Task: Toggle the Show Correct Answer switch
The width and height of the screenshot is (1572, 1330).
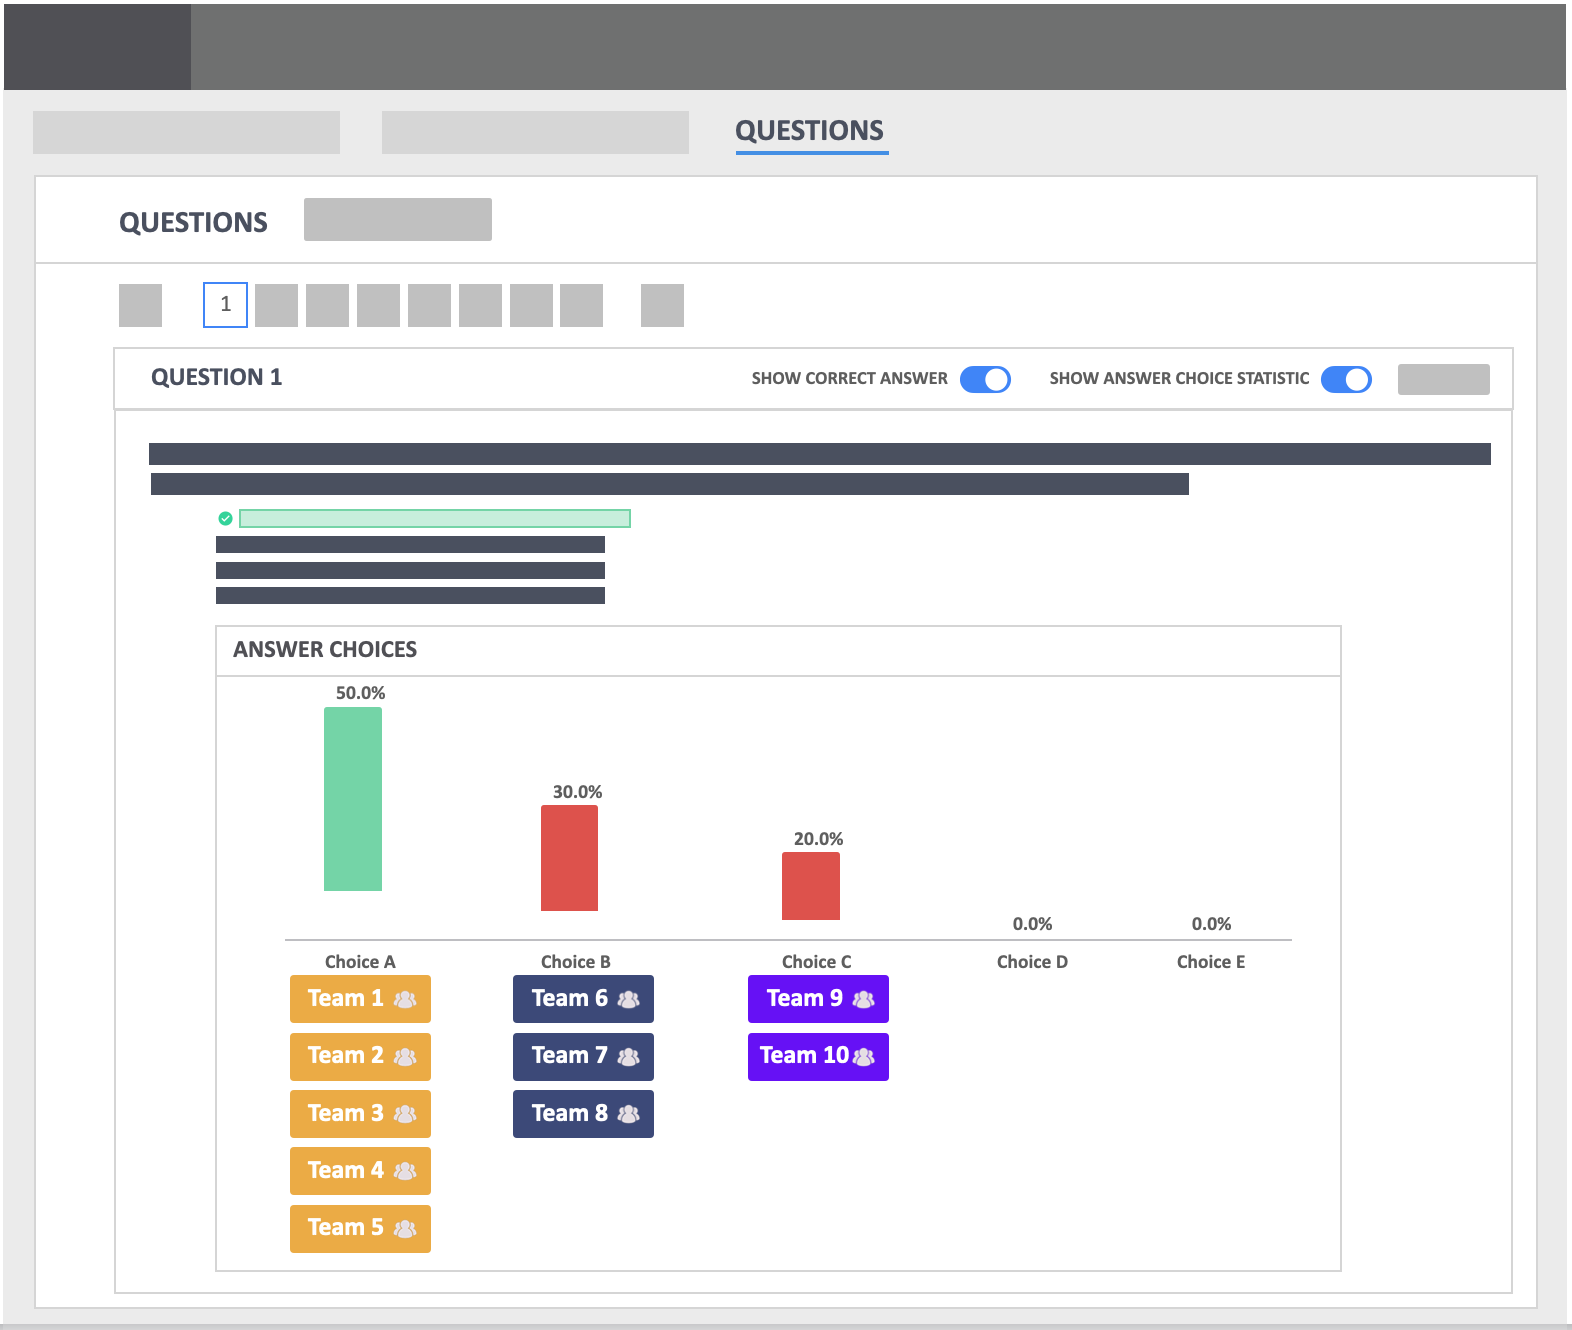Action: point(985,379)
